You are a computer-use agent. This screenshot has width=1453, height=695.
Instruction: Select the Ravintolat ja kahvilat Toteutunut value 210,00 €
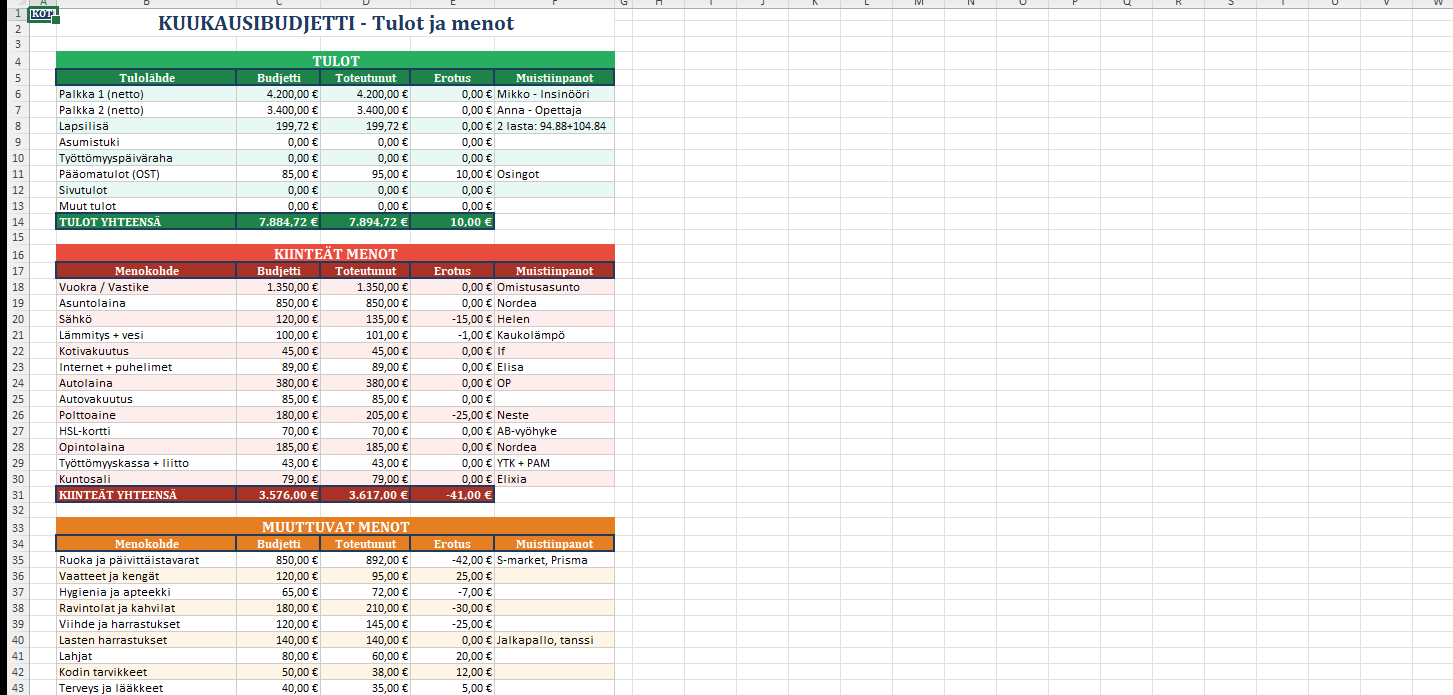366,608
